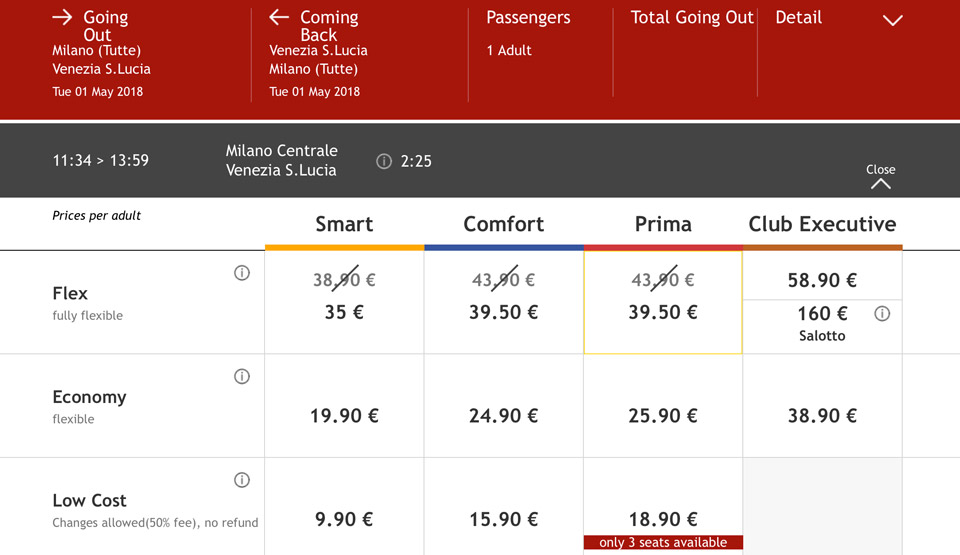Click the Going Out right arrow icon

coord(62,17)
